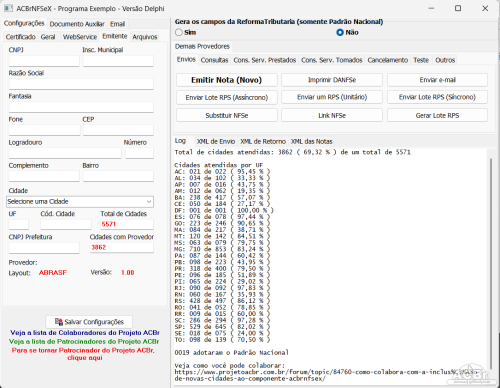Click the Salvar Configurações button

89,322
